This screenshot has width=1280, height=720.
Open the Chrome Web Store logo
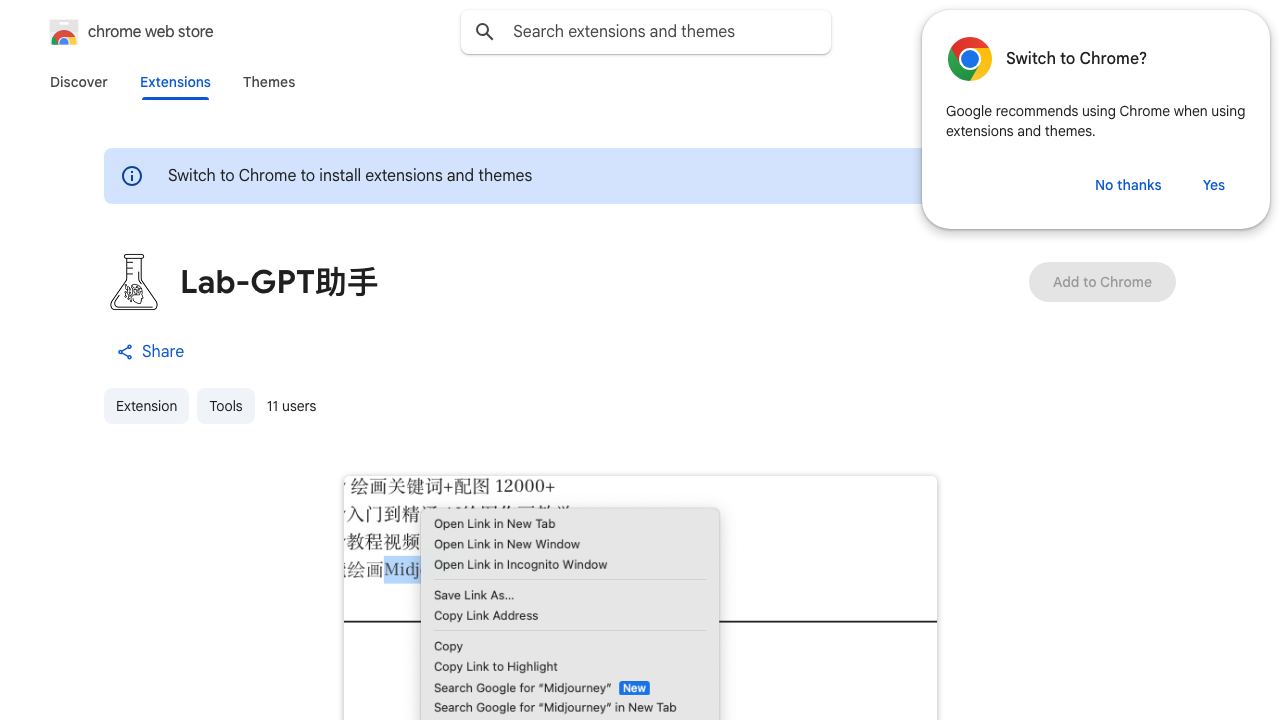tap(64, 32)
